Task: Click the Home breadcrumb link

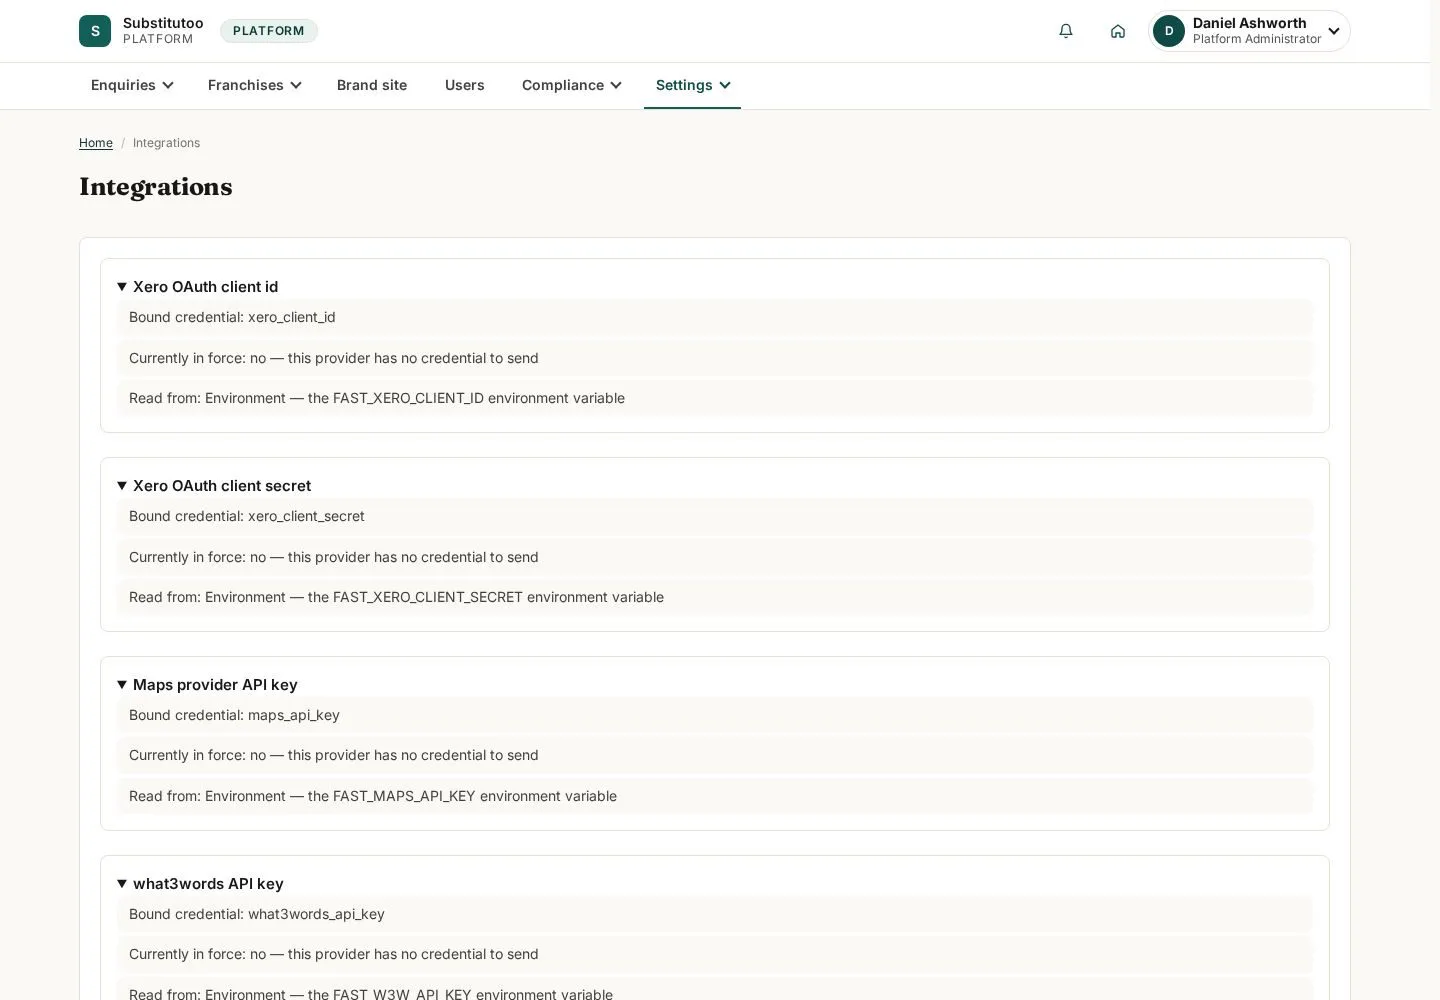Action: pyautogui.click(x=96, y=143)
